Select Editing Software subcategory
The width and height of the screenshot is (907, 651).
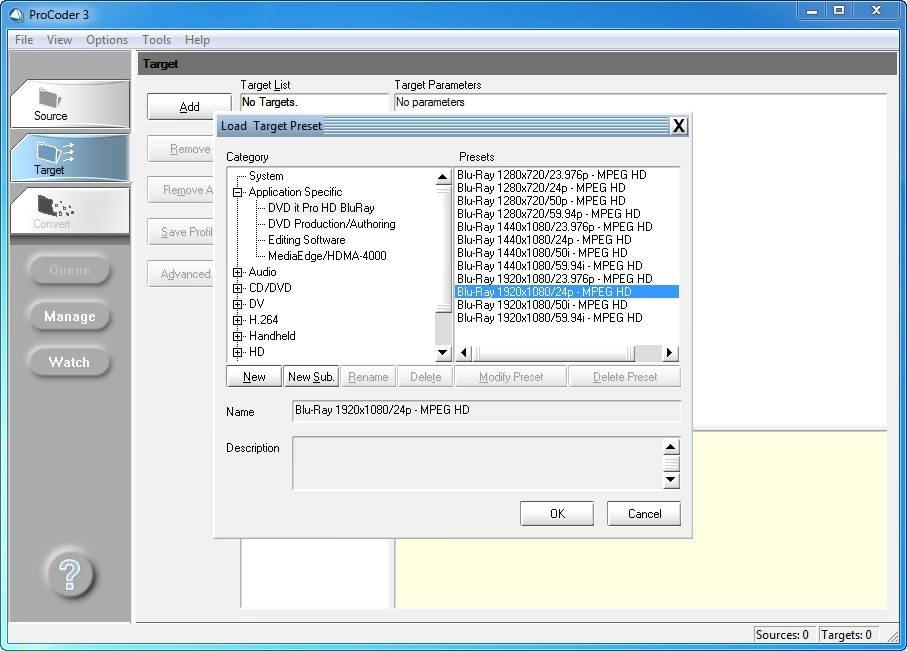coord(307,240)
